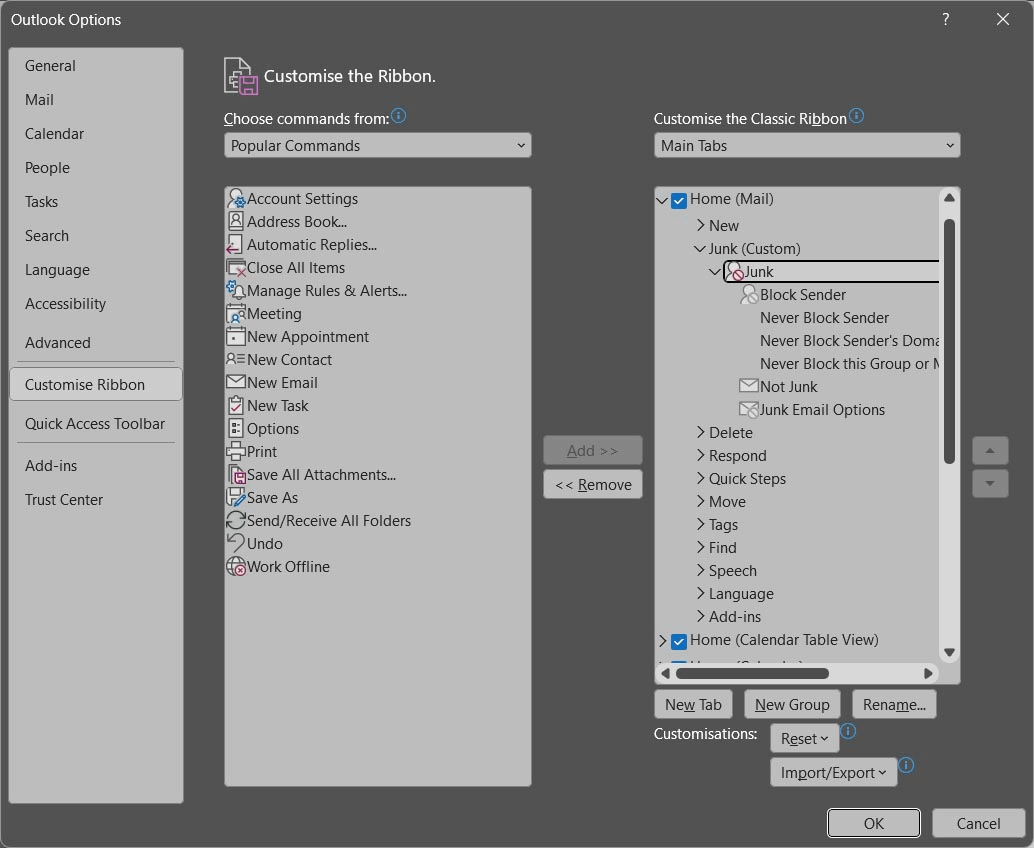Select the Close All Items icon
Image resolution: width=1034 pixels, height=848 pixels.
pos(235,268)
